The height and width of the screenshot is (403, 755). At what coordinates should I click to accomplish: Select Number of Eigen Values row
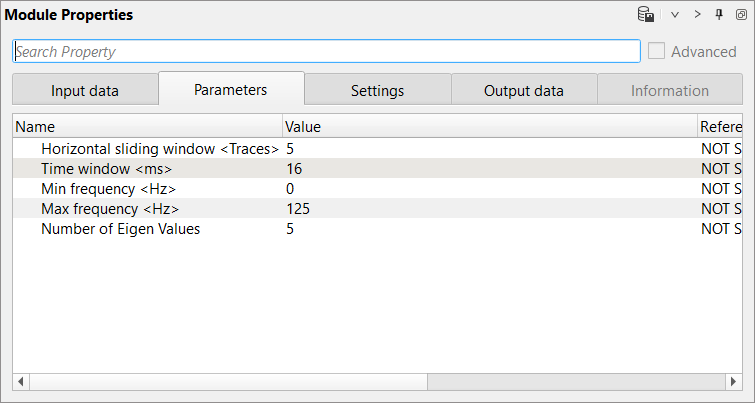[120, 229]
